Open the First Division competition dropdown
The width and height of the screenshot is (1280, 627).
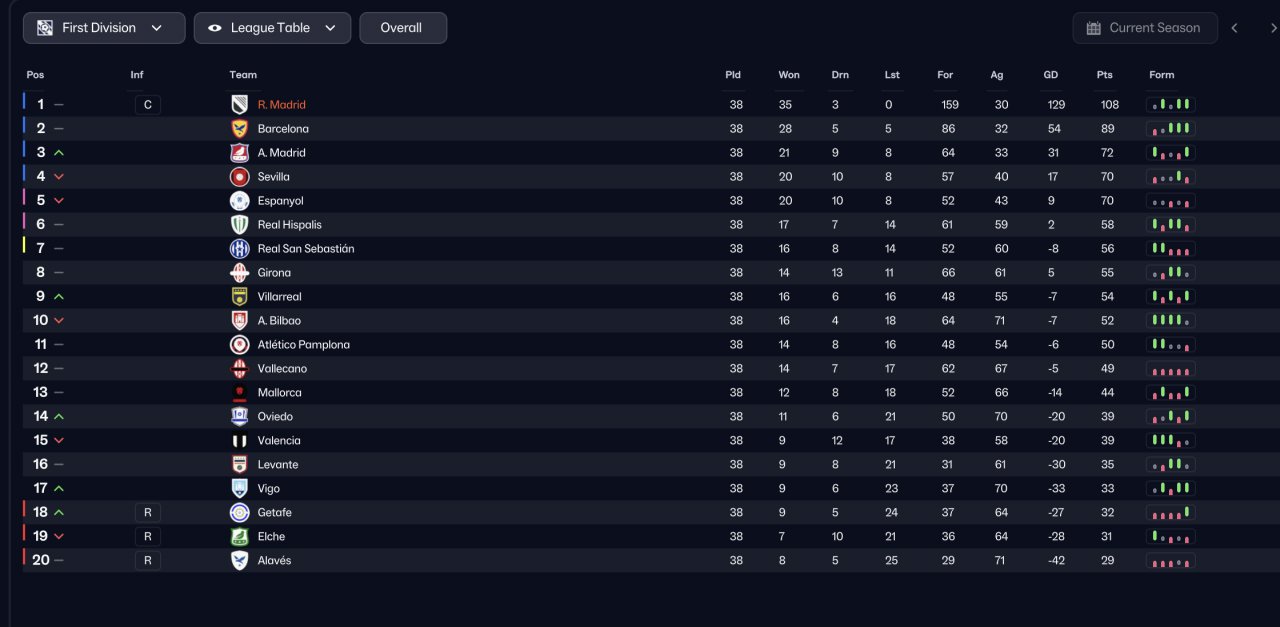click(104, 28)
